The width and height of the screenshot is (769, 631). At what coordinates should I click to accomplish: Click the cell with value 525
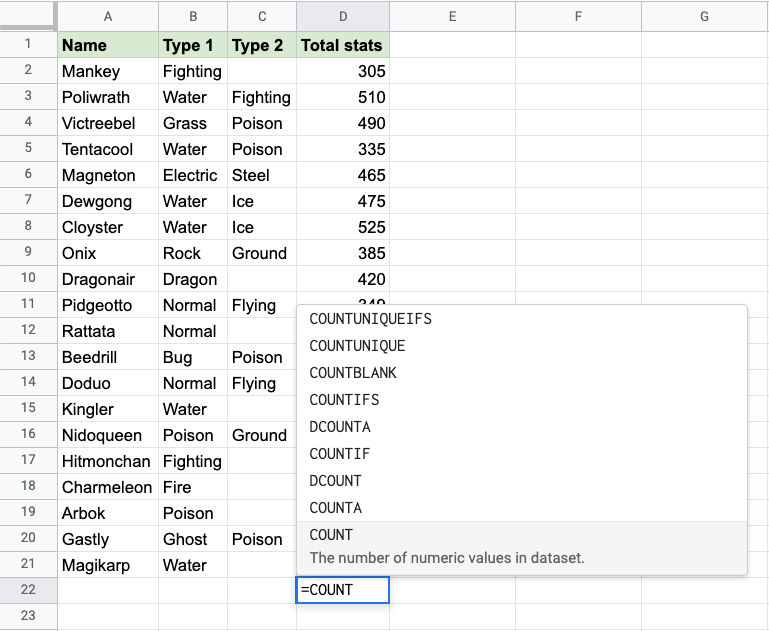point(343,227)
